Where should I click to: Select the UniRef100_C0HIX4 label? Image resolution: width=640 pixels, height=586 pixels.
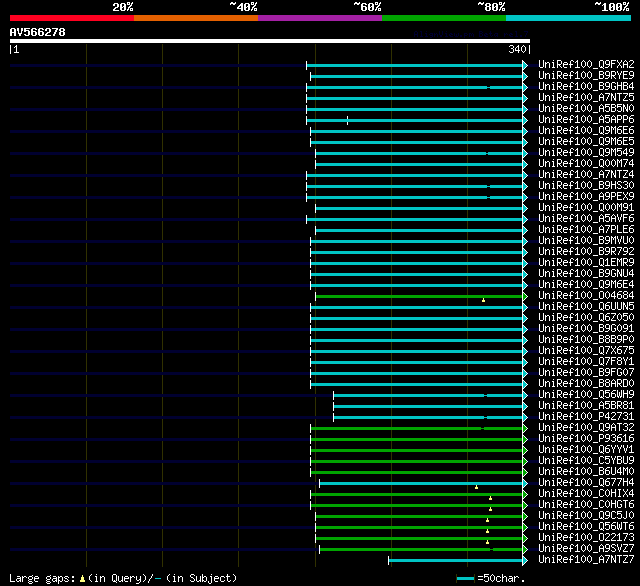(586, 494)
